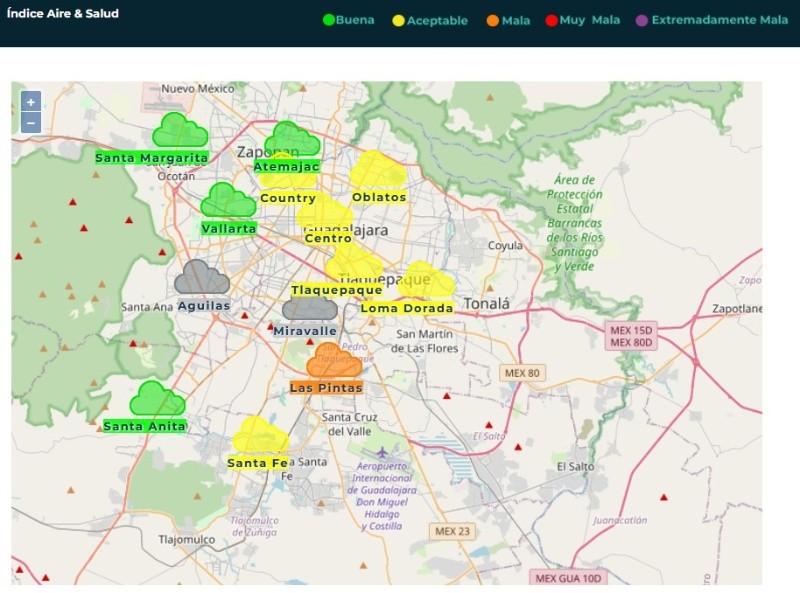Click the Aguilas gray cloud icon
This screenshot has width=800, height=593.
202,278
